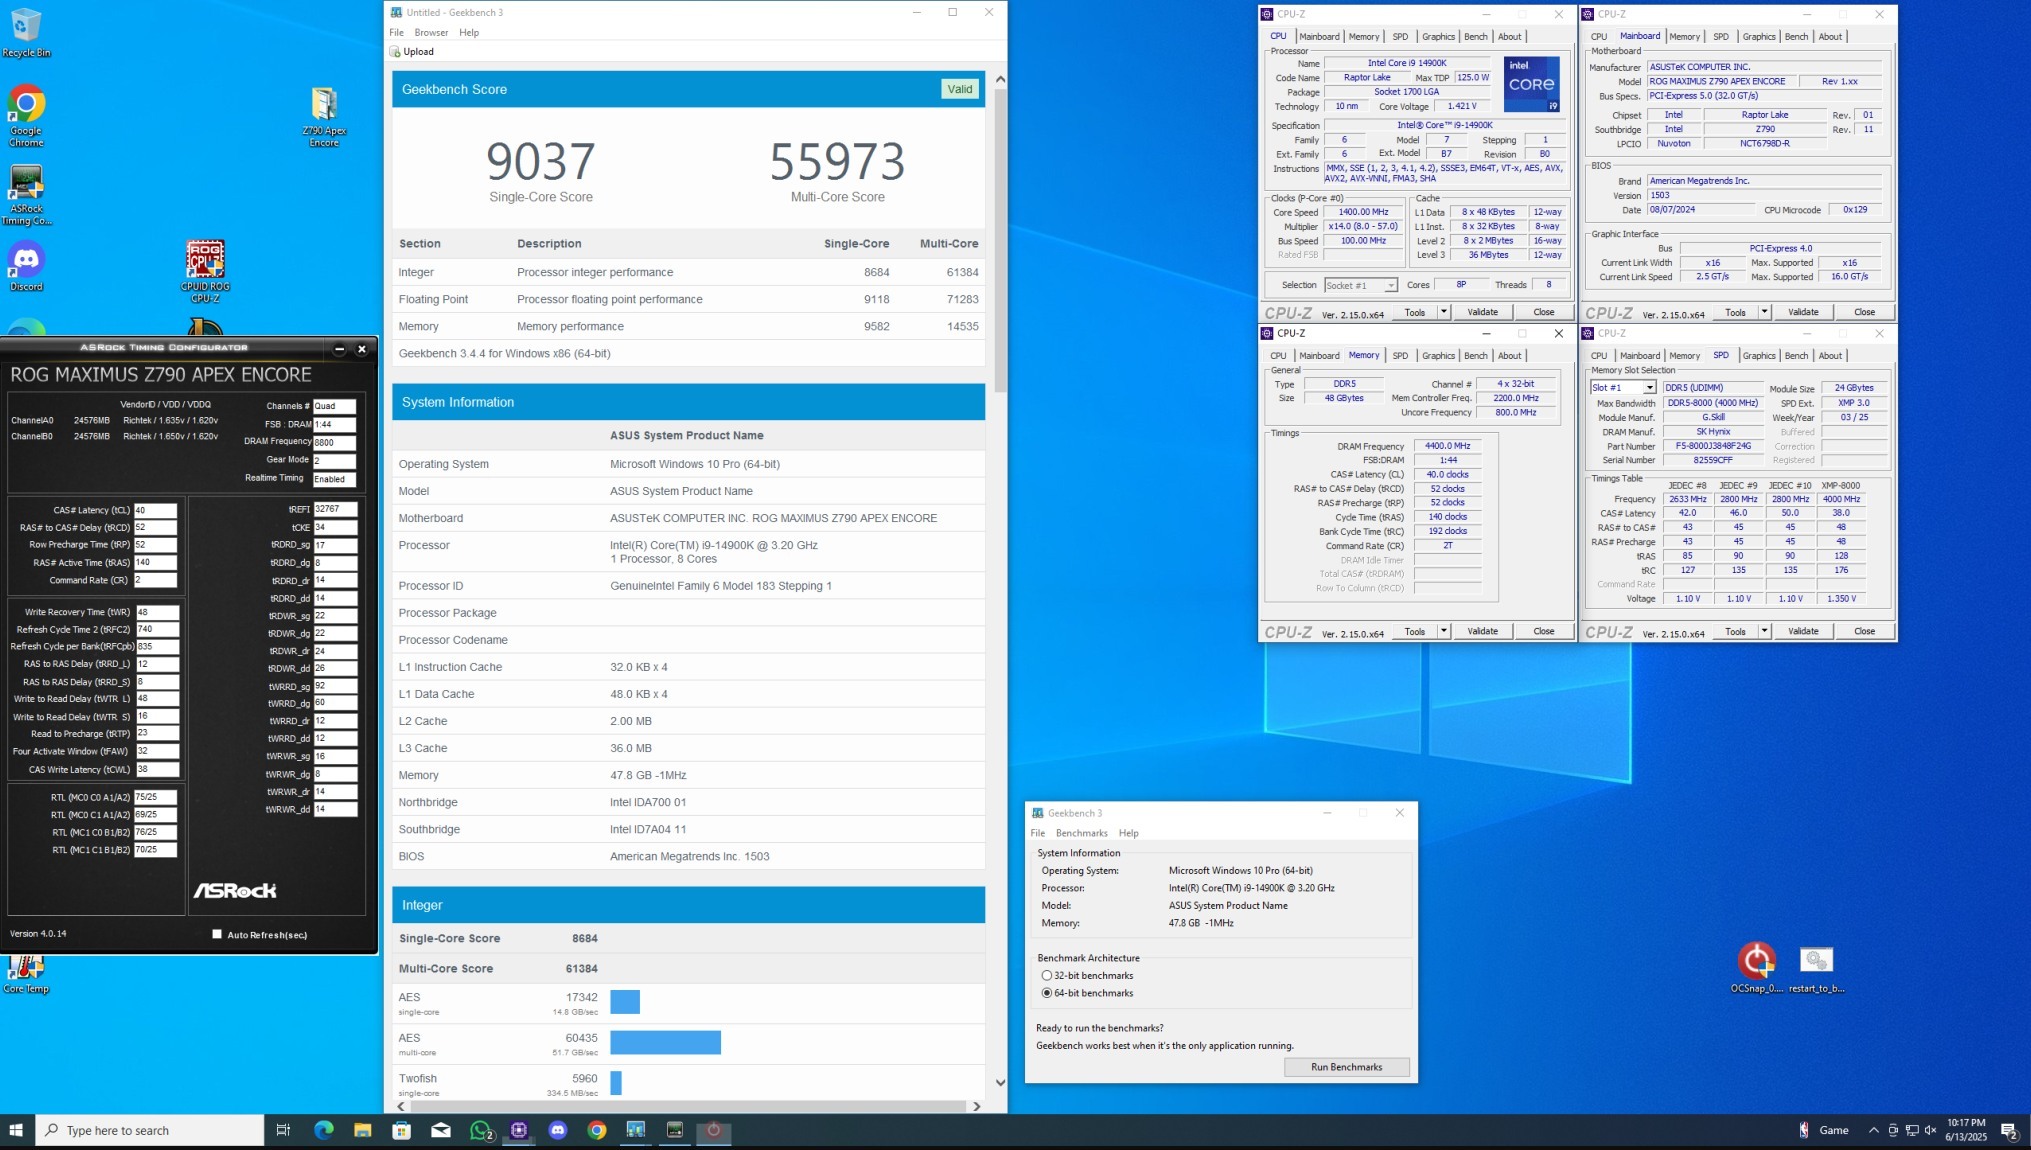This screenshot has width=2031, height=1150.
Task: Switch to Bench tab in CPU-Z CPU window
Action: click(x=1475, y=37)
